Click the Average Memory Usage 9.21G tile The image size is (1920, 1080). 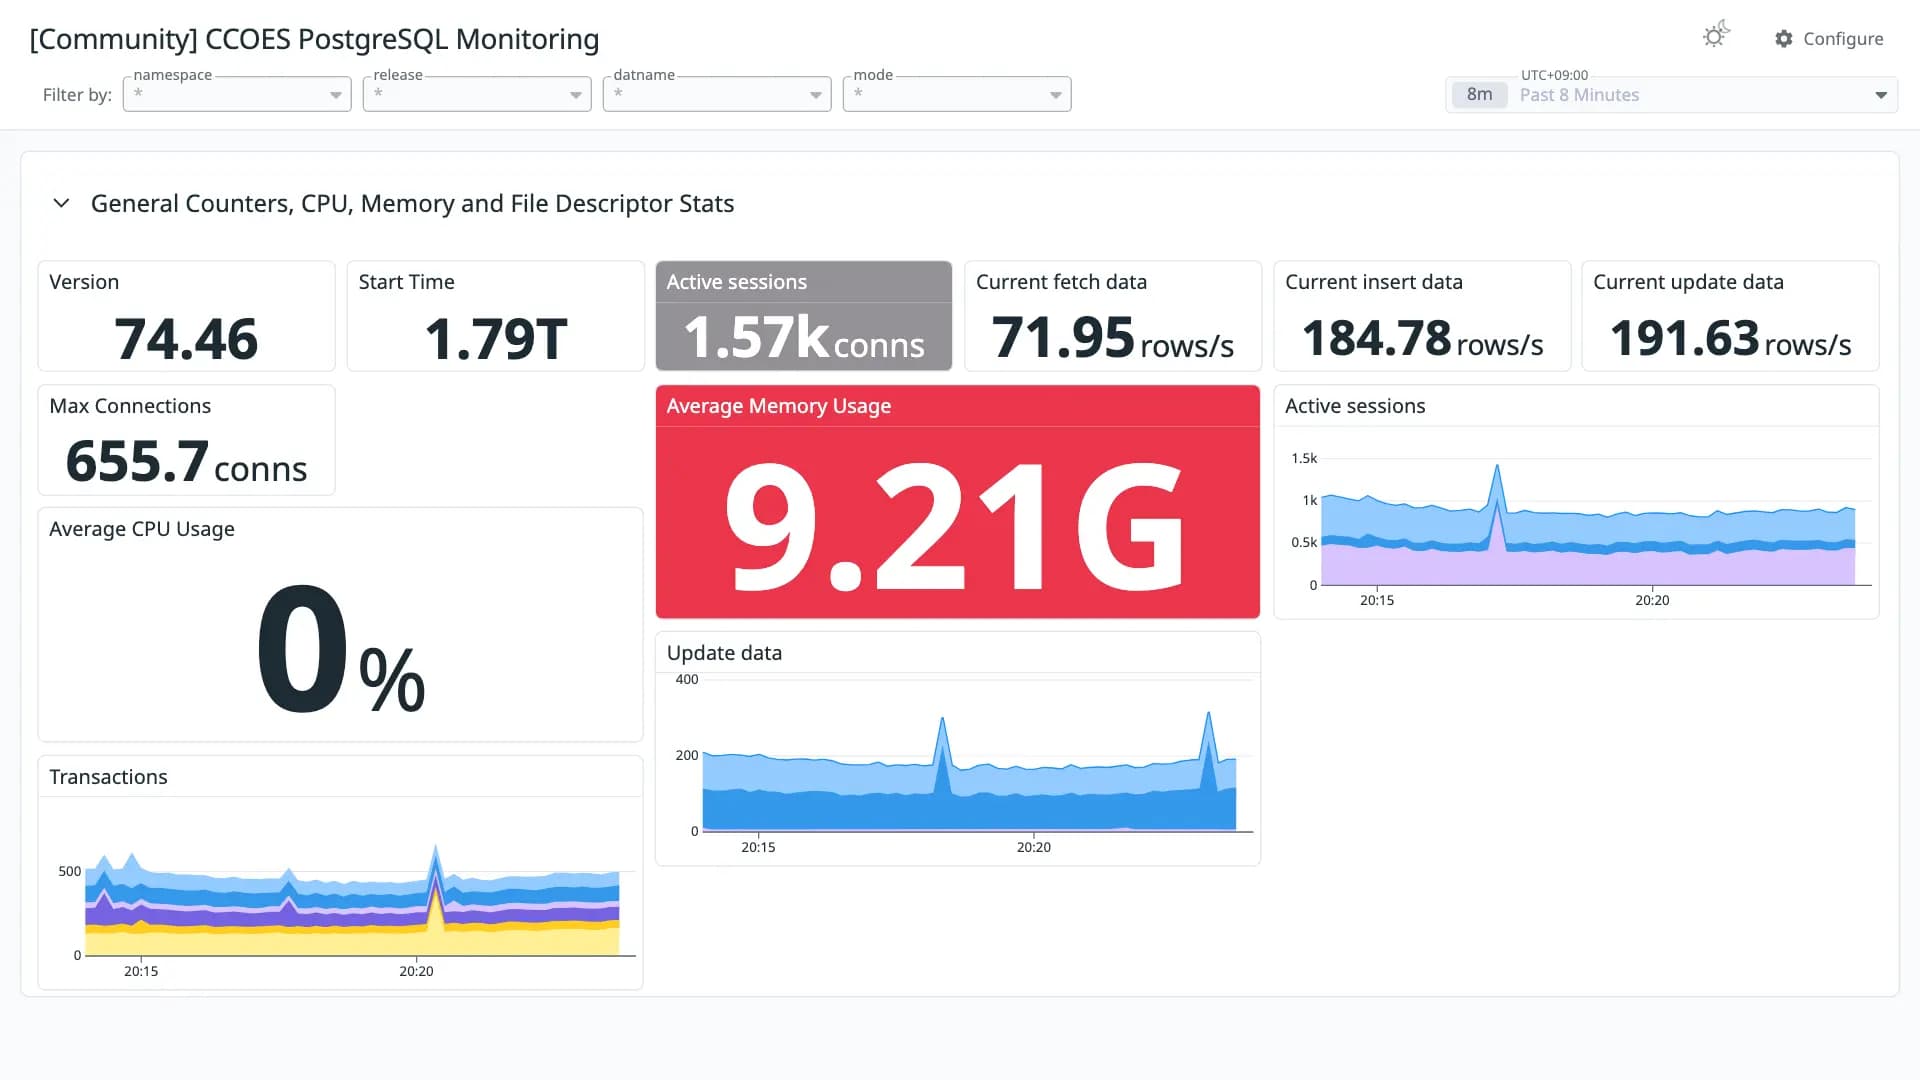[x=957, y=502]
